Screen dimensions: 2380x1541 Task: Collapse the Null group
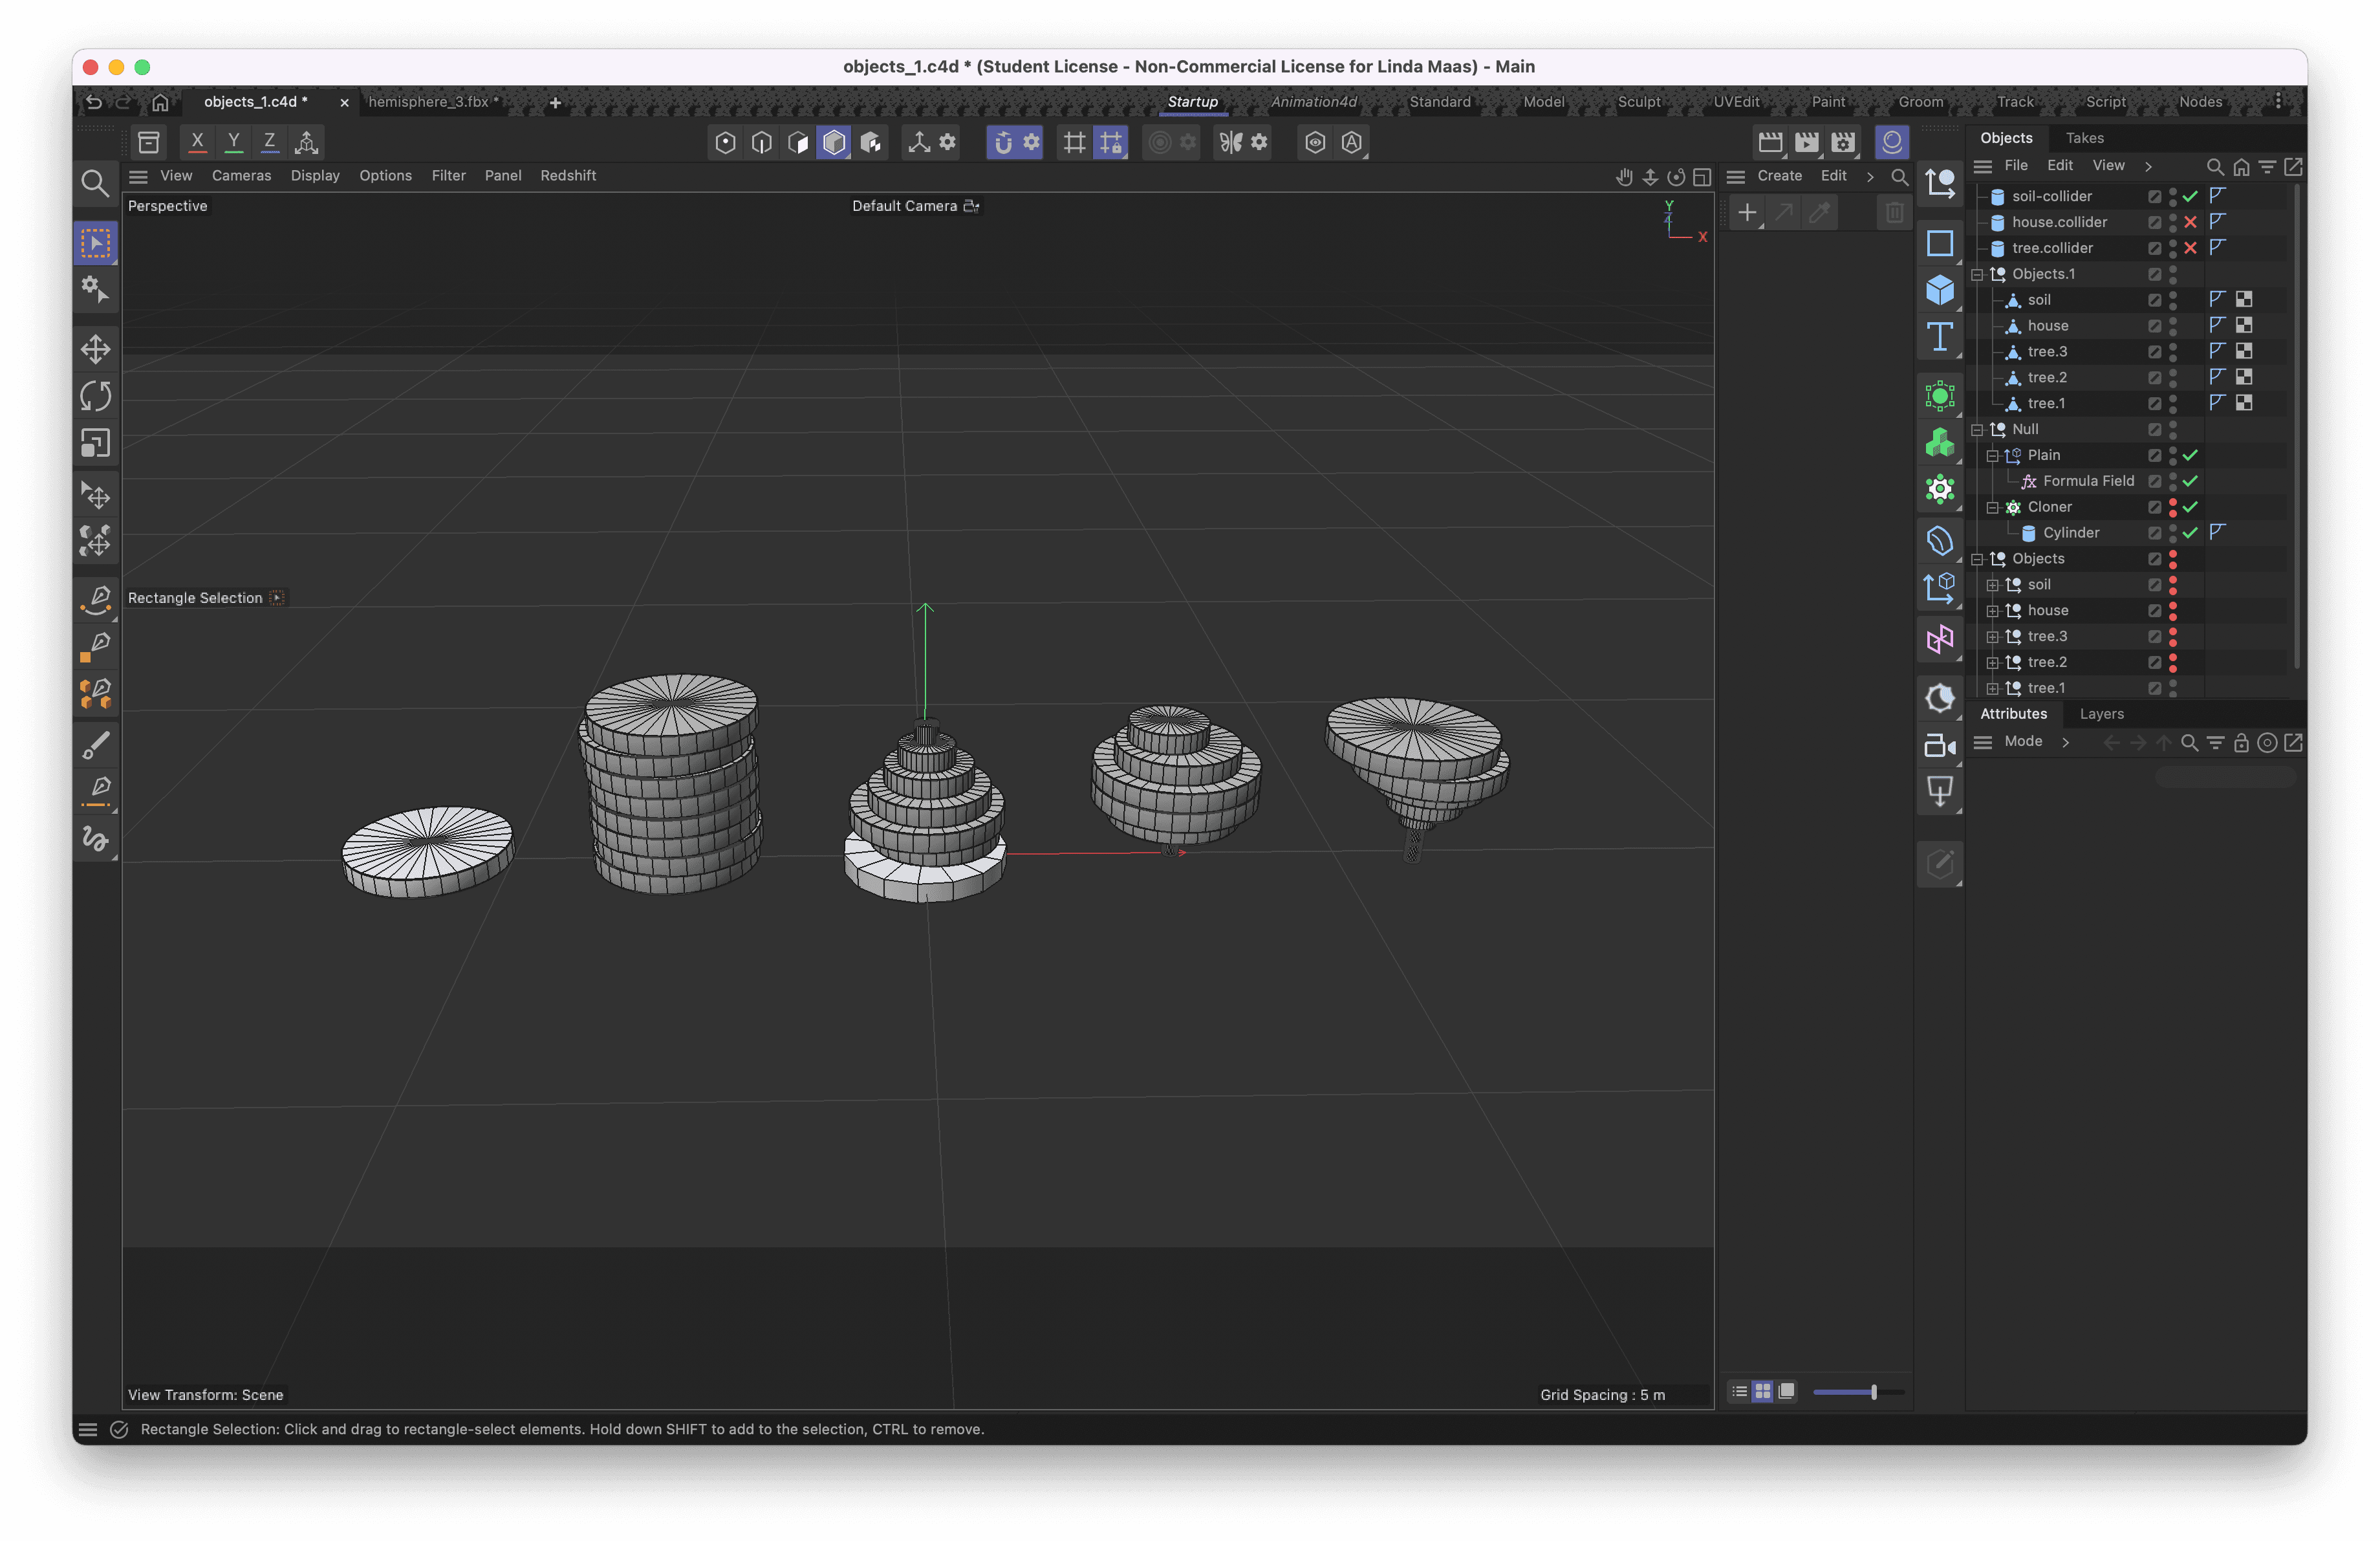pos(1978,429)
